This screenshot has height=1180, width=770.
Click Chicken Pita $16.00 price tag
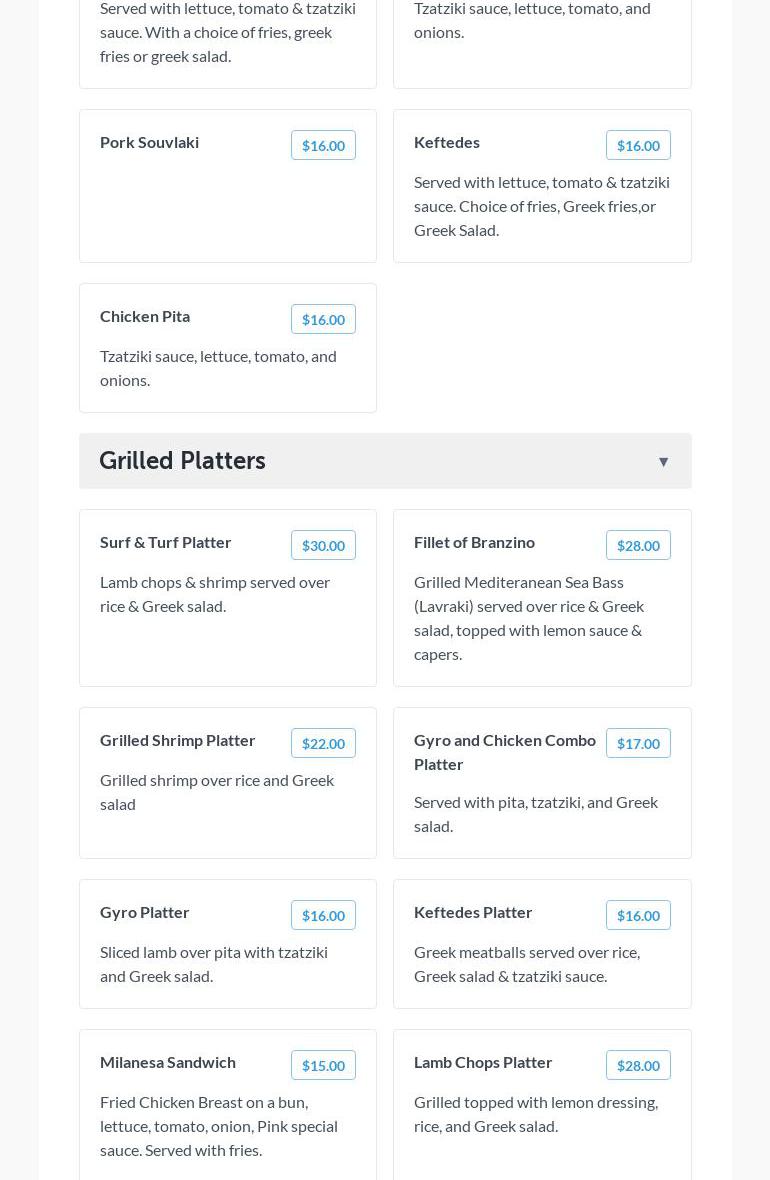323,320
